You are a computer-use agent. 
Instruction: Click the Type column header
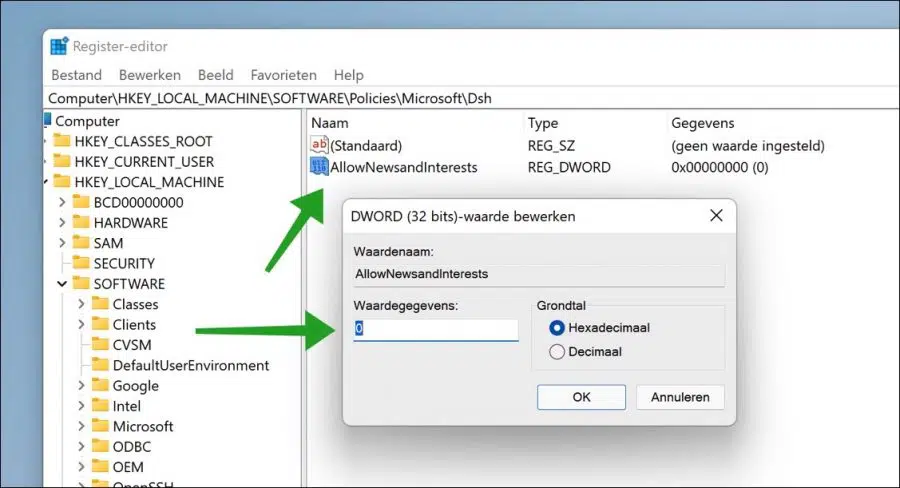click(x=543, y=123)
